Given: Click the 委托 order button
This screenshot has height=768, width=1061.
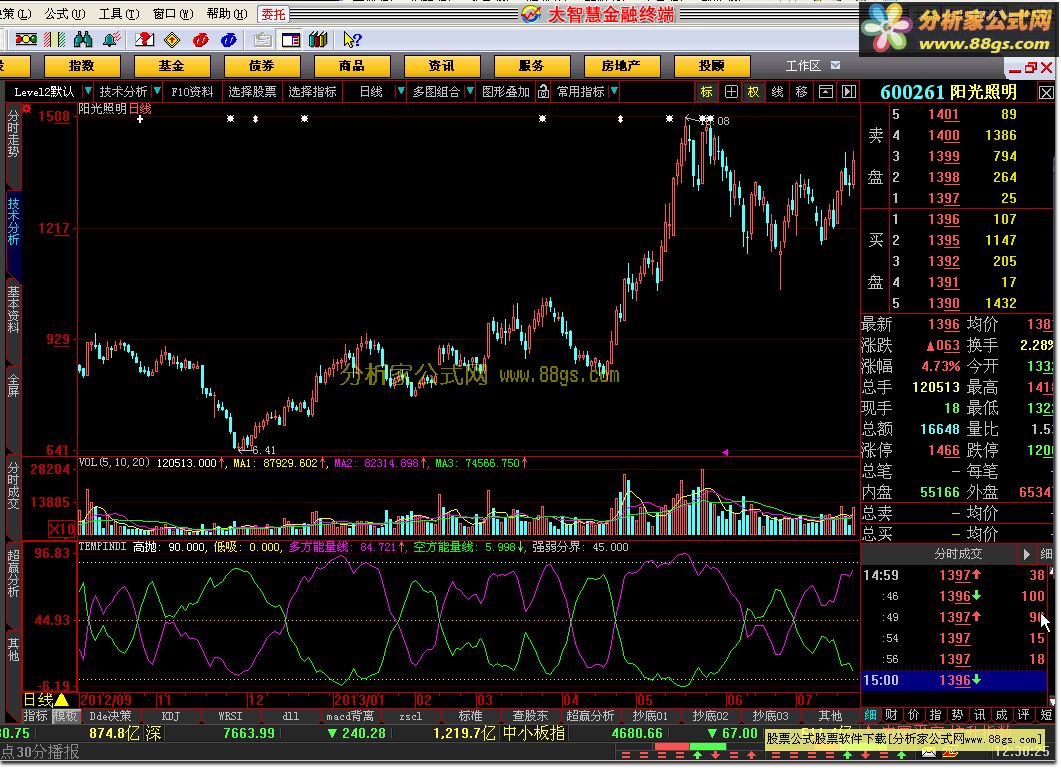Looking at the screenshot, I should tap(273, 14).
